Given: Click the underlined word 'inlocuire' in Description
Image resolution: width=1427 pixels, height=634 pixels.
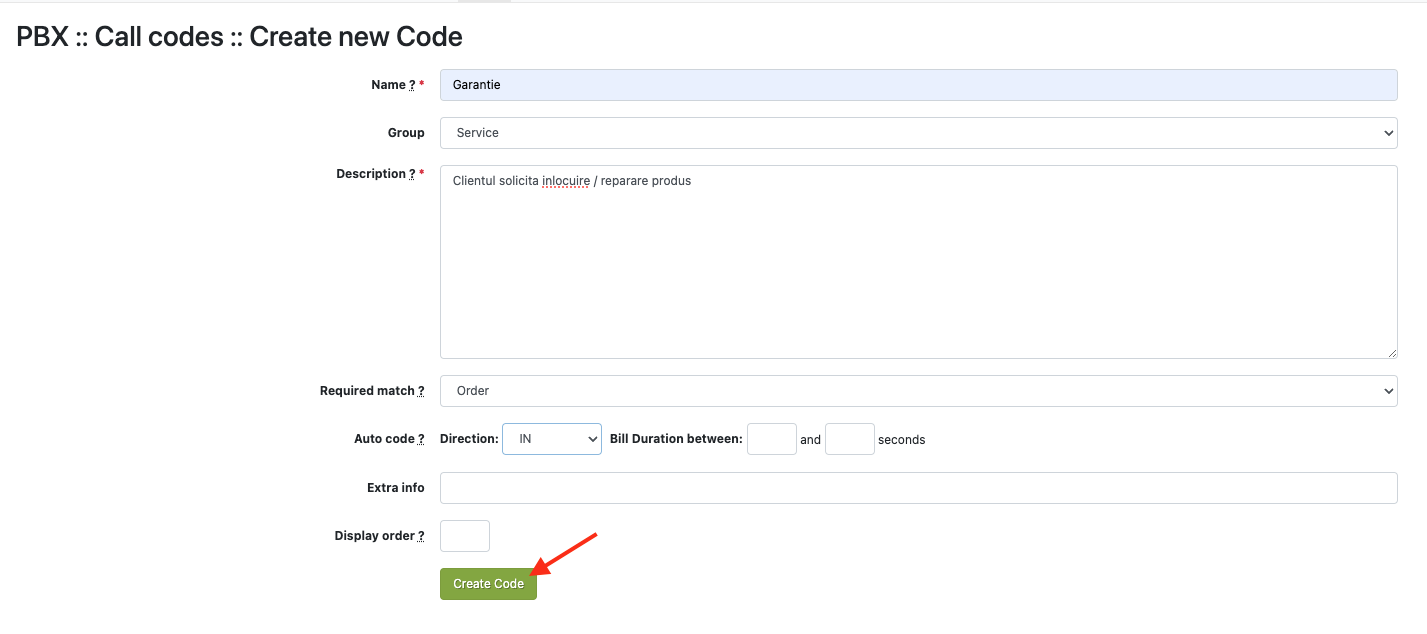Looking at the screenshot, I should (565, 181).
